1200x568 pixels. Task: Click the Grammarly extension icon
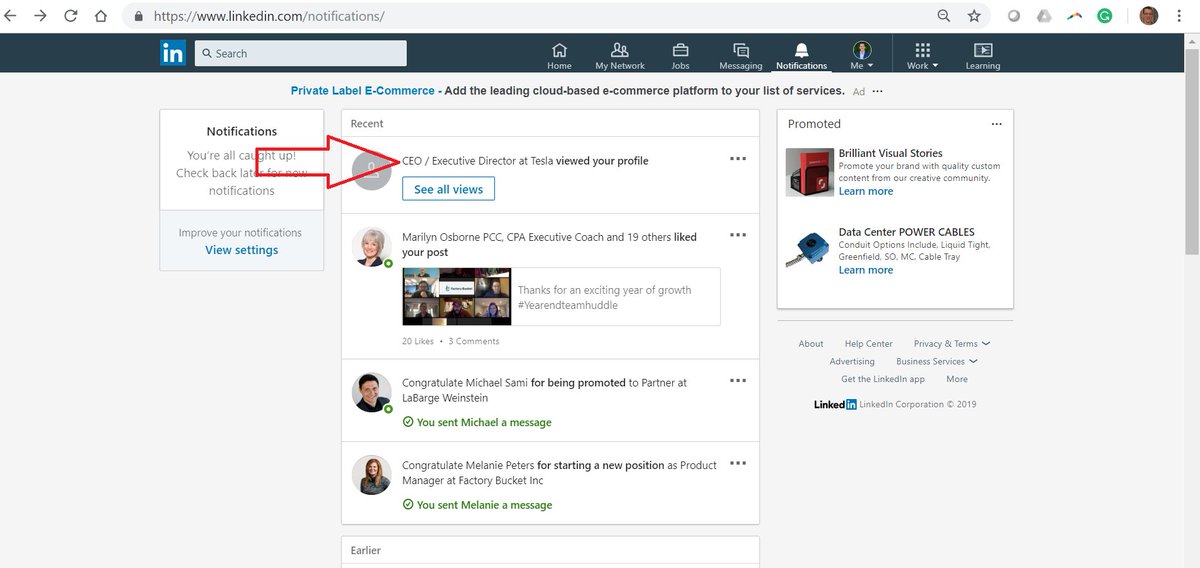[1105, 16]
